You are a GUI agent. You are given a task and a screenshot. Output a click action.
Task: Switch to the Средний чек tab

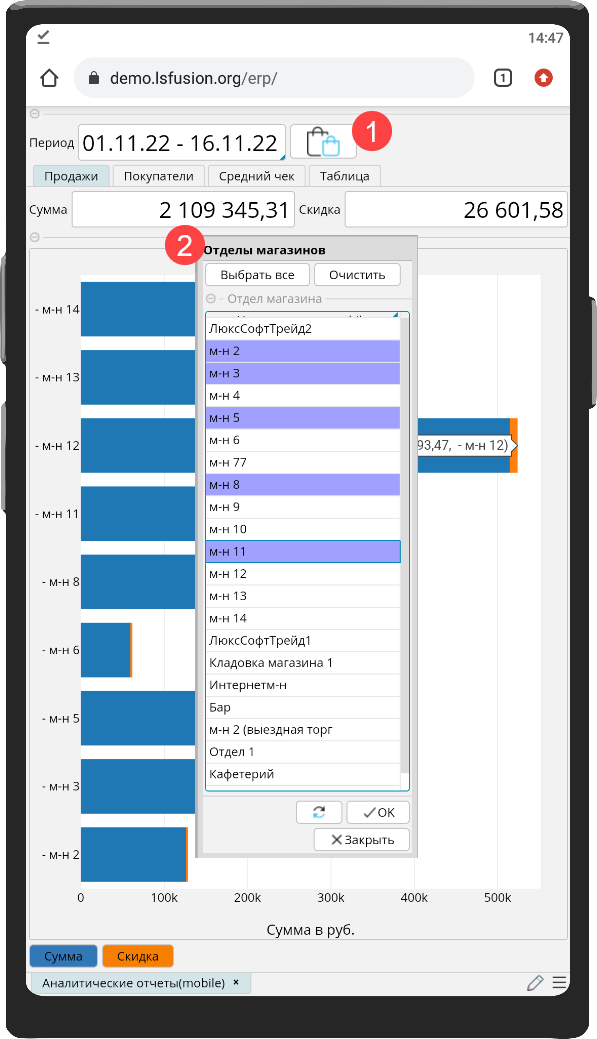(256, 176)
